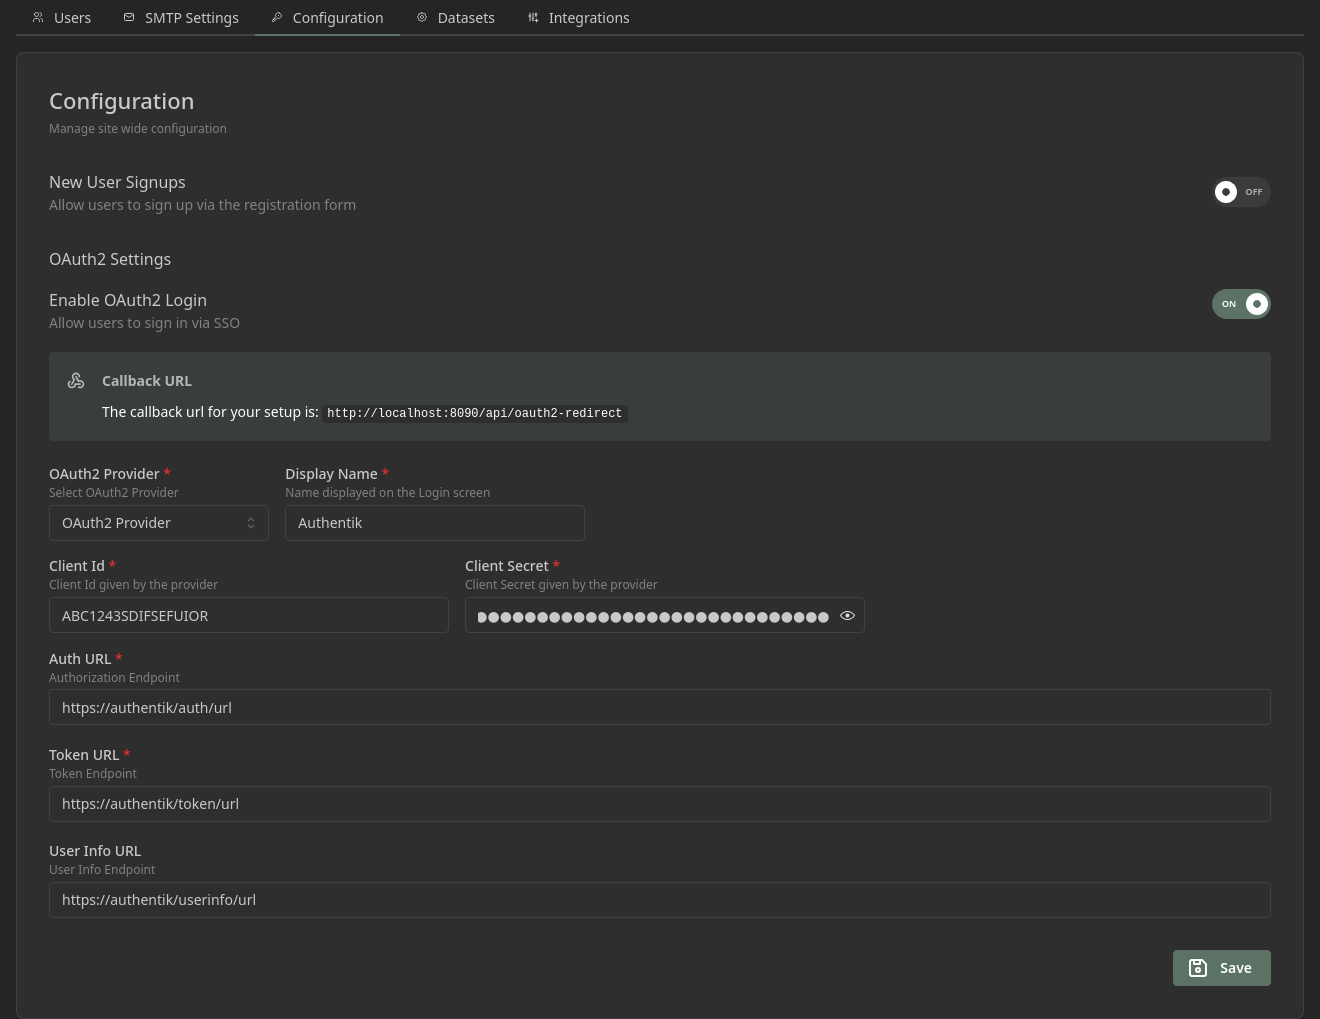Click the Users people icon
This screenshot has width=1320, height=1019.
pos(38,18)
